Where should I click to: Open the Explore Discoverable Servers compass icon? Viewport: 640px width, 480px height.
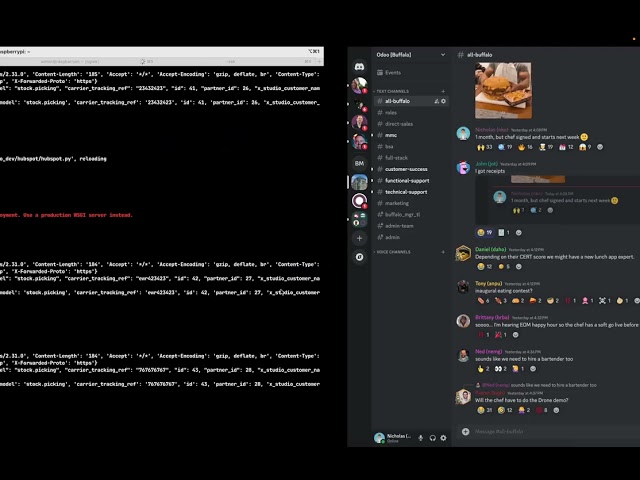(x=359, y=257)
